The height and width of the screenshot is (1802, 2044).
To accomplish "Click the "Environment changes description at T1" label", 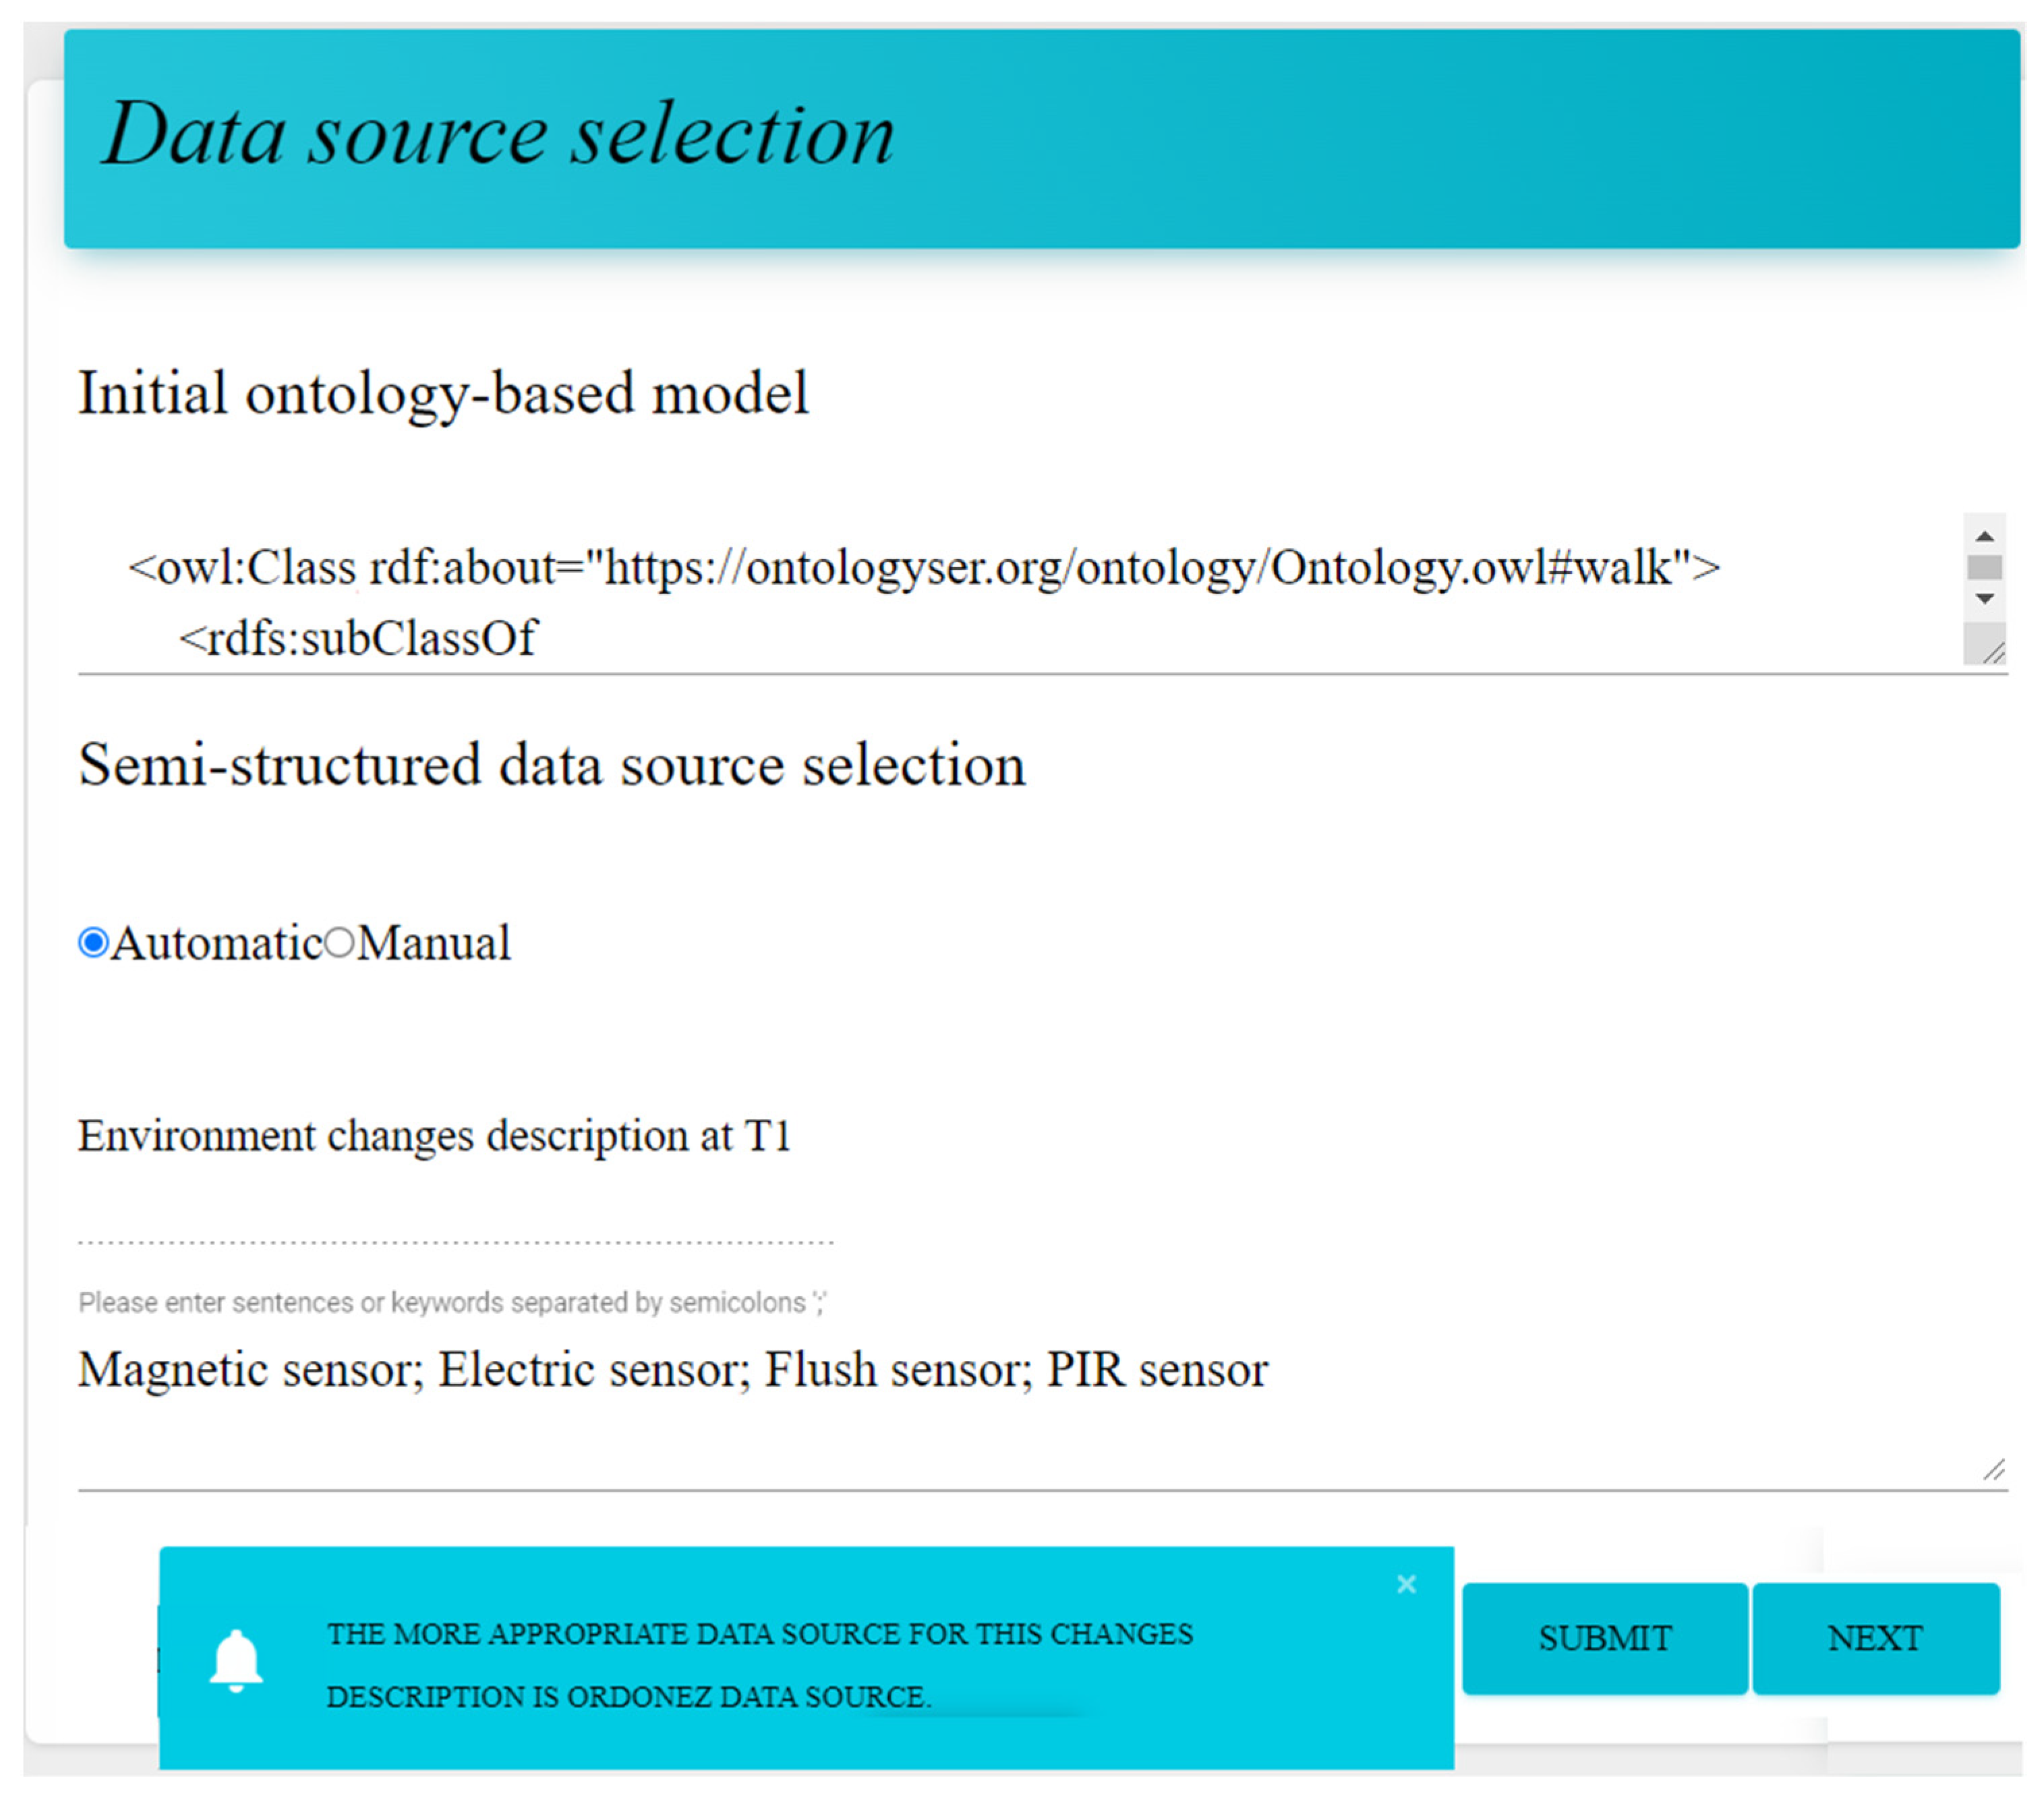I will pyautogui.click(x=434, y=1136).
